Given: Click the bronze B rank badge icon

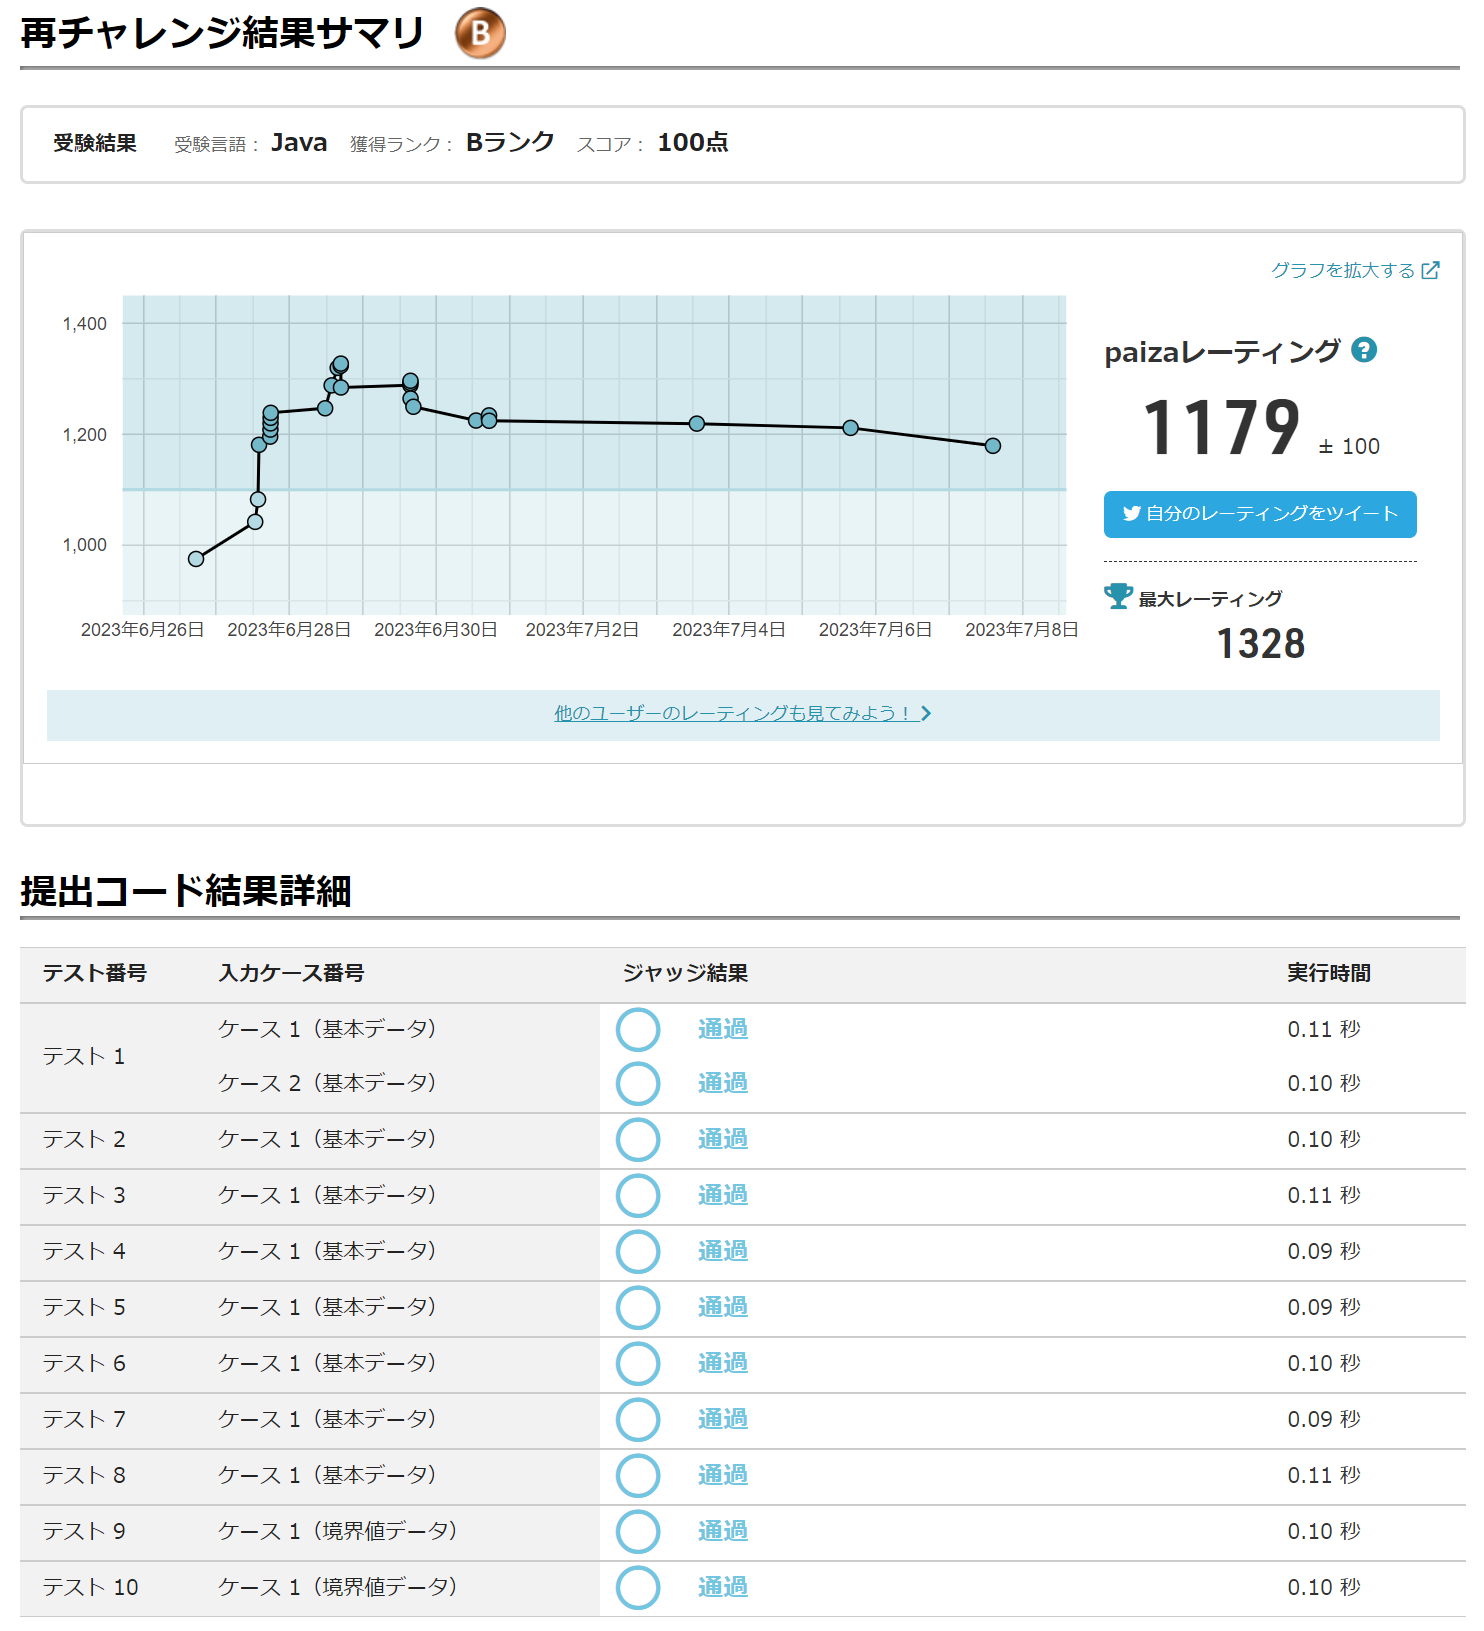Looking at the screenshot, I should click(480, 34).
